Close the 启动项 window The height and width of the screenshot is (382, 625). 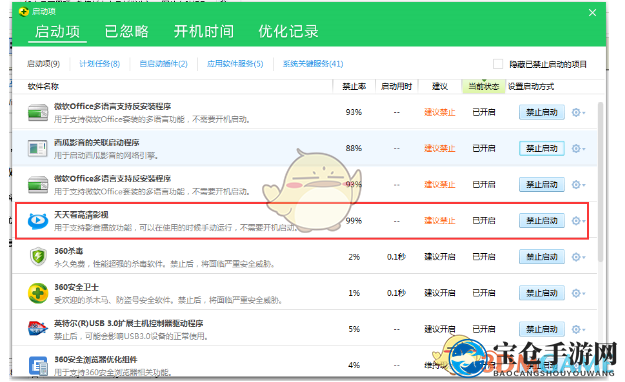[x=592, y=13]
